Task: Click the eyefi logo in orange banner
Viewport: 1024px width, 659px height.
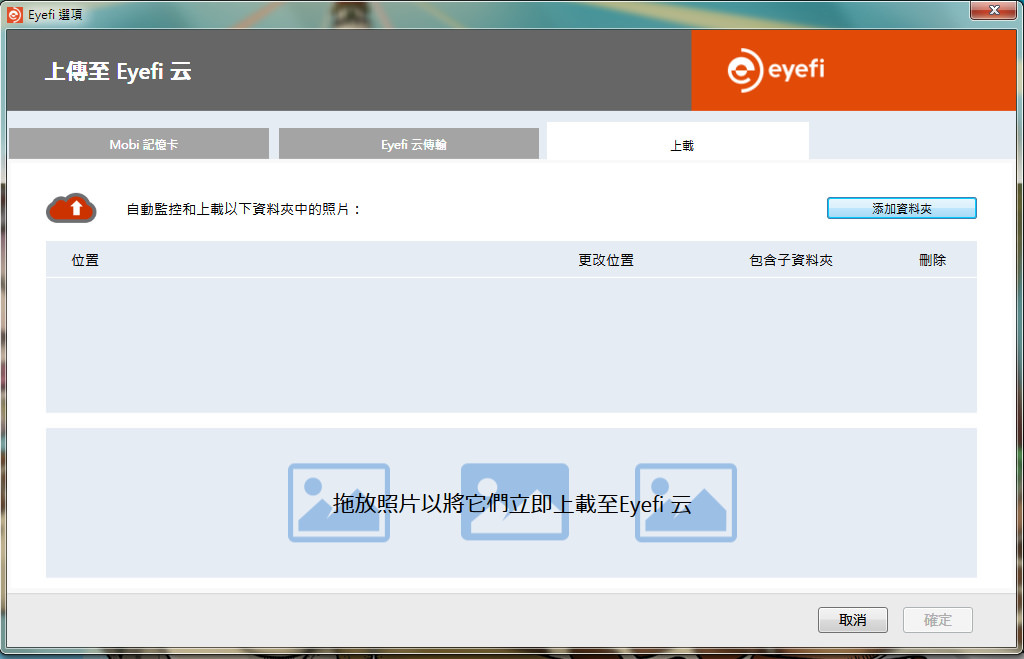Action: point(776,70)
